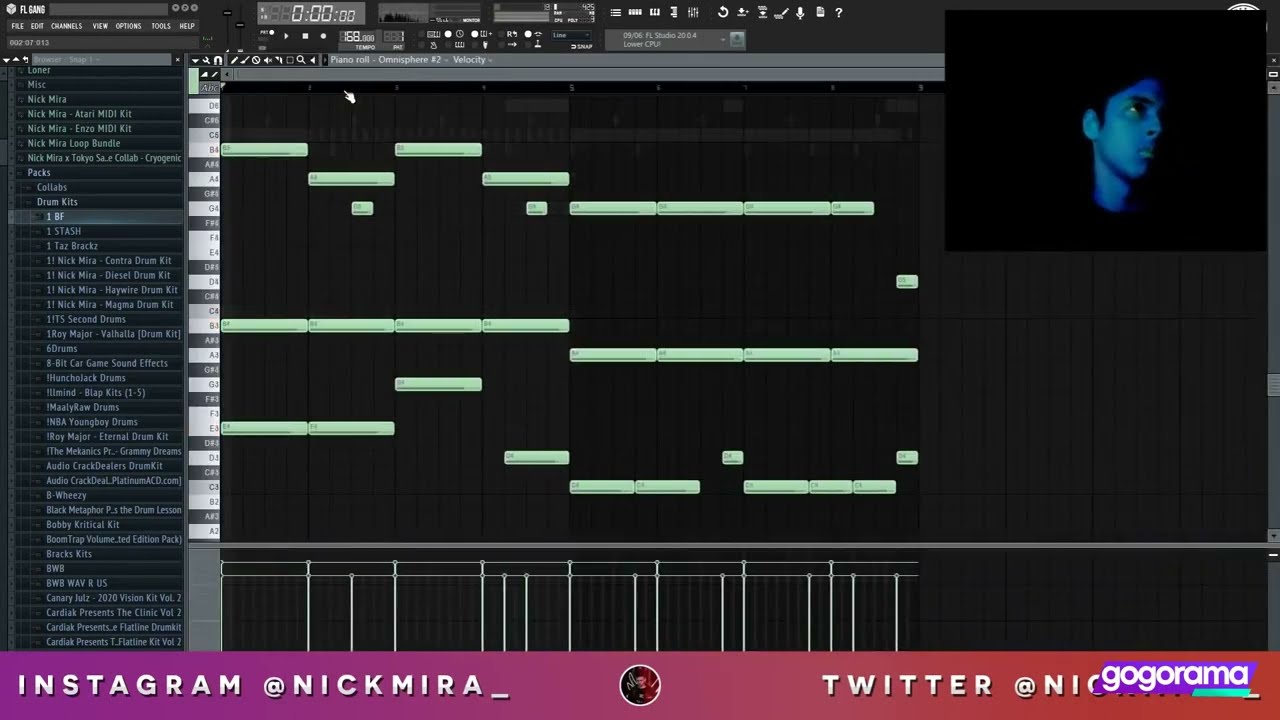Click the news panel download icon
The width and height of the screenshot is (1280, 720).
(x=737, y=39)
